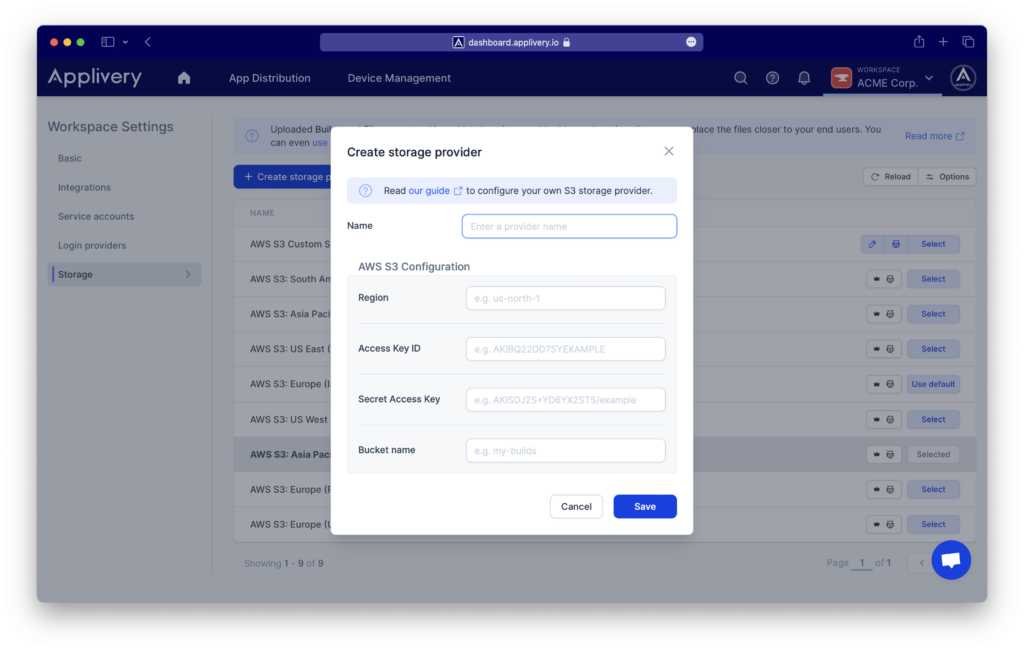Cancel the storage provider dialog
Image resolution: width=1024 pixels, height=651 pixels.
click(576, 507)
